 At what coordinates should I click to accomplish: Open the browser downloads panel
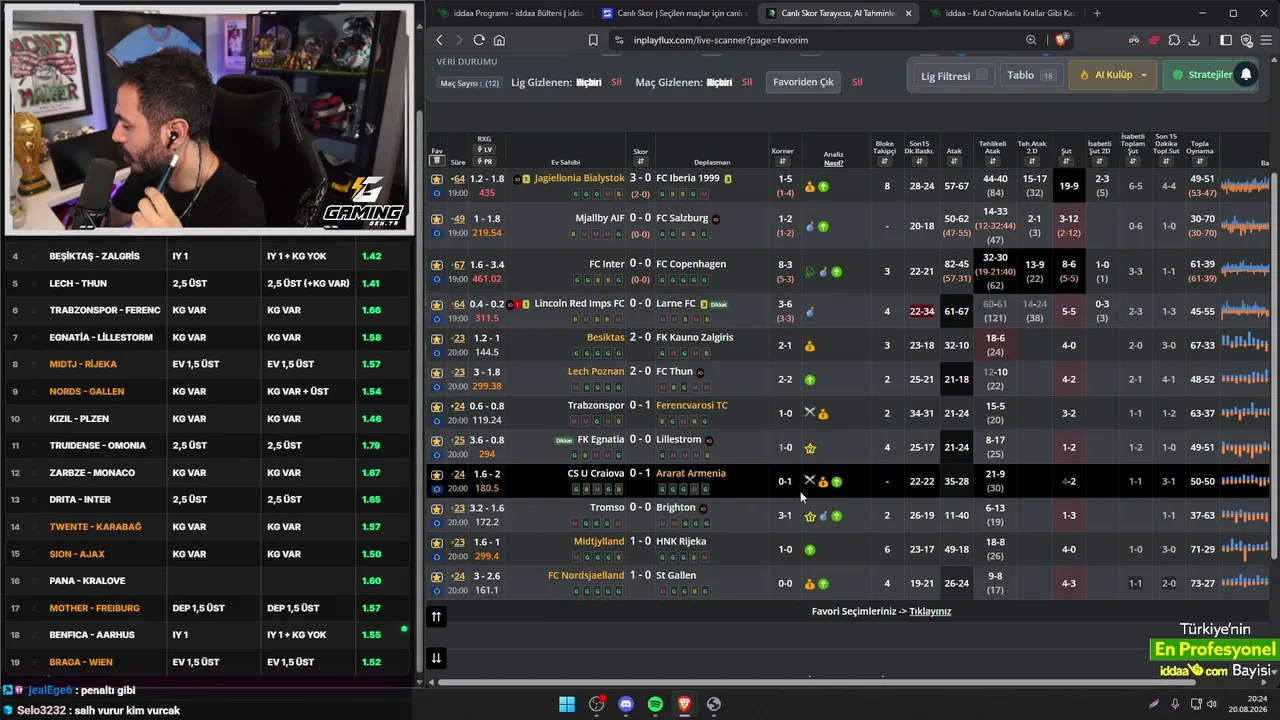(x=1194, y=40)
